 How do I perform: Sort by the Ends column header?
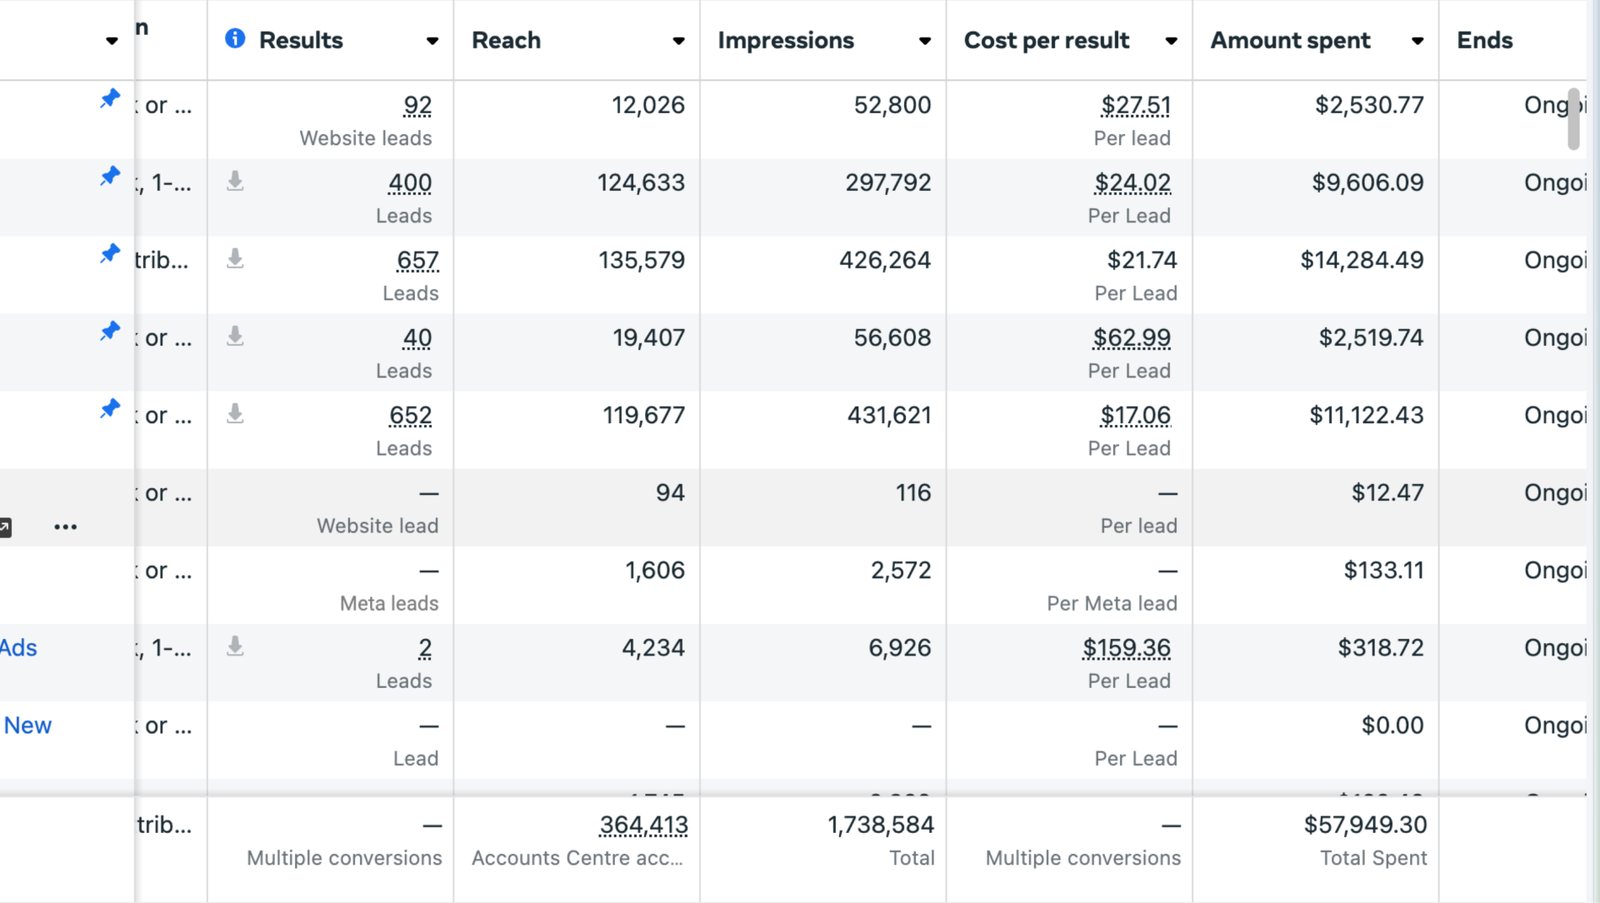coord(1484,40)
